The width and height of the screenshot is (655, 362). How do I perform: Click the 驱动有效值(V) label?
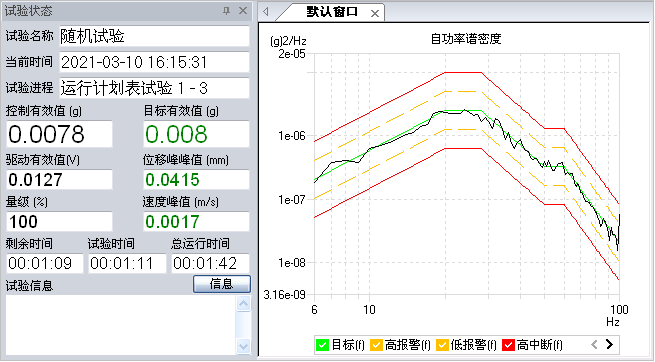43,159
